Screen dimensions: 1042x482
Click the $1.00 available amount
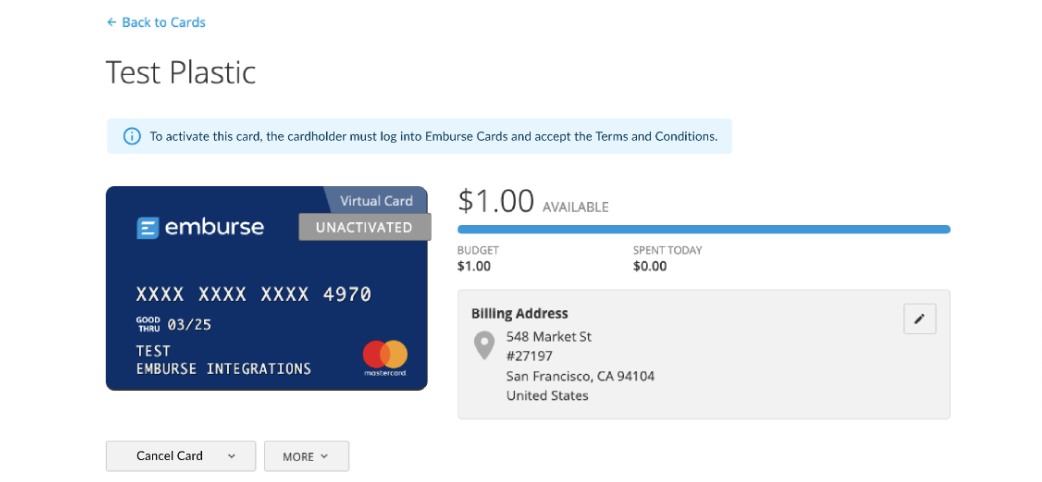point(496,201)
